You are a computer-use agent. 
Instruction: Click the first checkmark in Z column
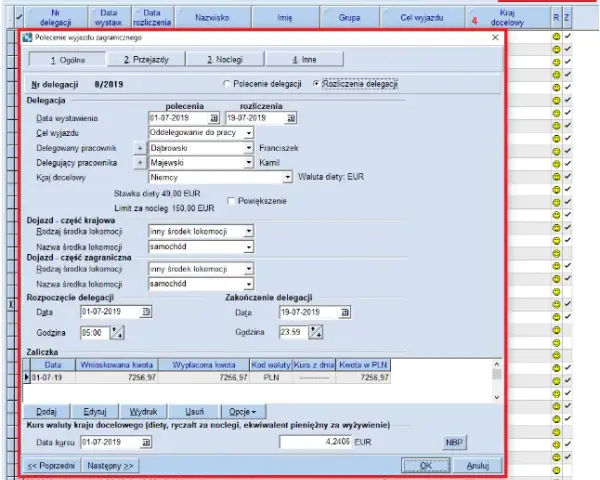[x=567, y=36]
